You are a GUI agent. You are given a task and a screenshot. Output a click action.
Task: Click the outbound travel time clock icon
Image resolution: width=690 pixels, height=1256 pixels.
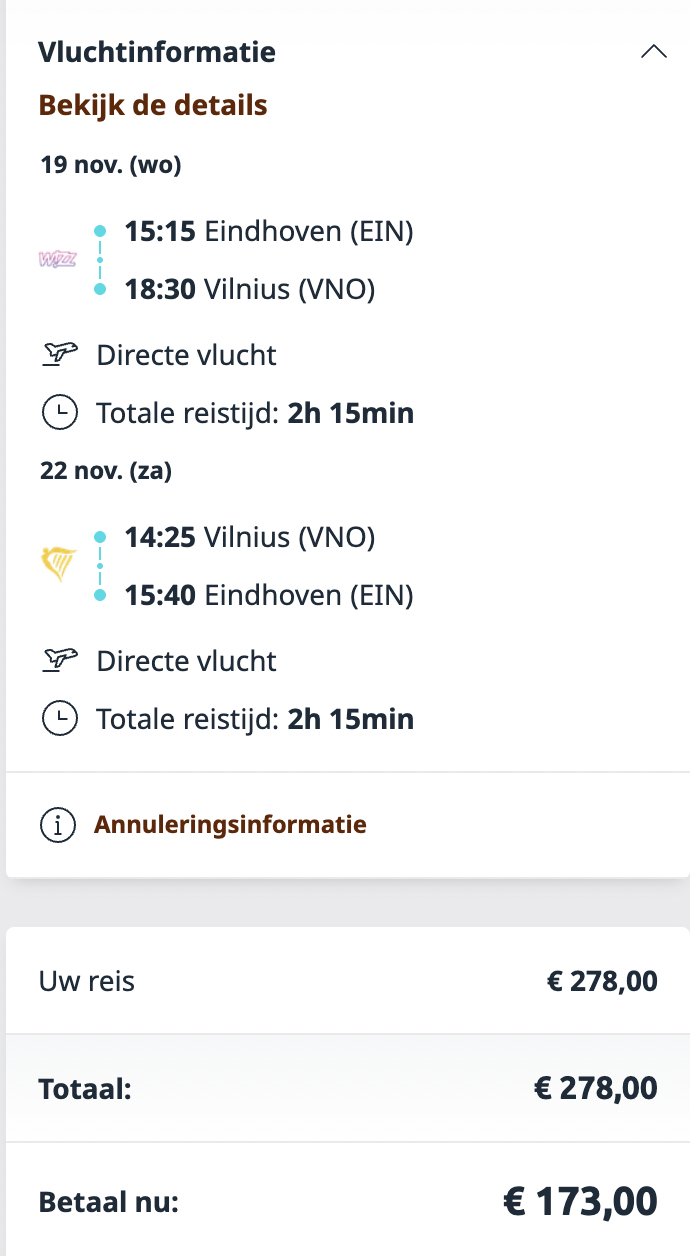point(60,413)
